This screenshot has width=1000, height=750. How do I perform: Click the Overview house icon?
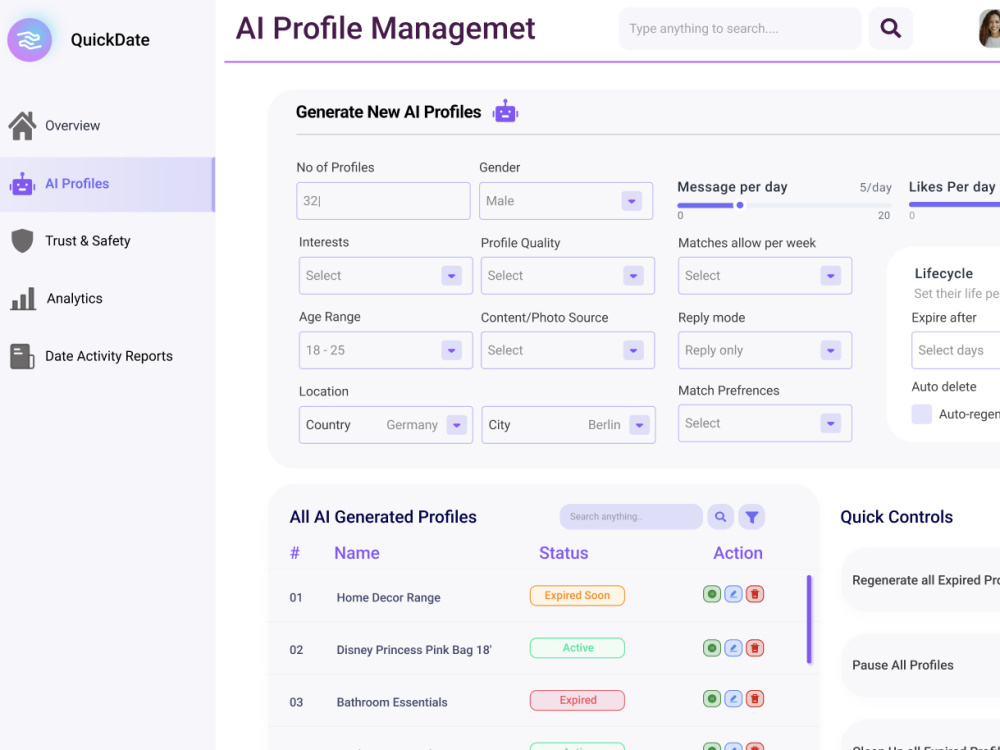(x=22, y=126)
